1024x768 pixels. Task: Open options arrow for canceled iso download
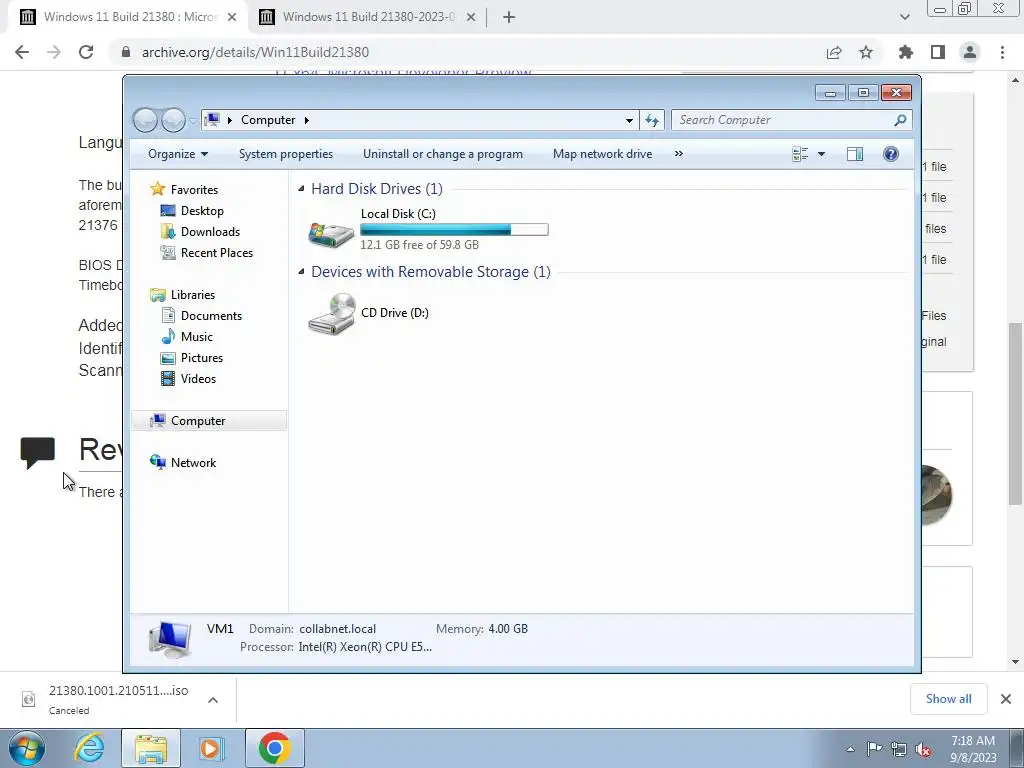213,700
